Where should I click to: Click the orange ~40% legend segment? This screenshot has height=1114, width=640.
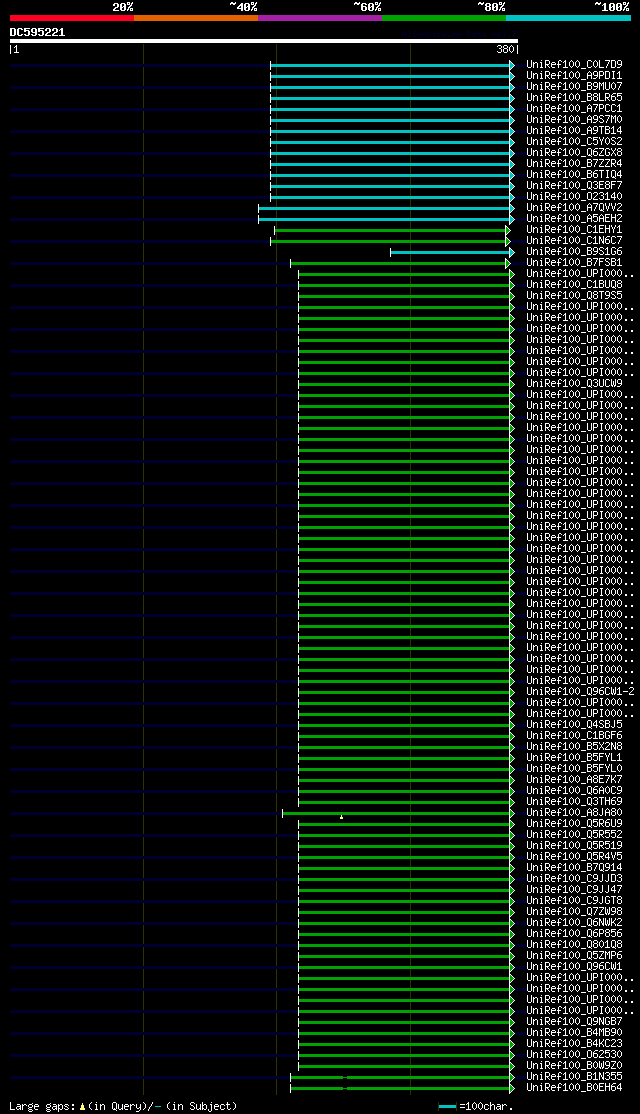196,18
